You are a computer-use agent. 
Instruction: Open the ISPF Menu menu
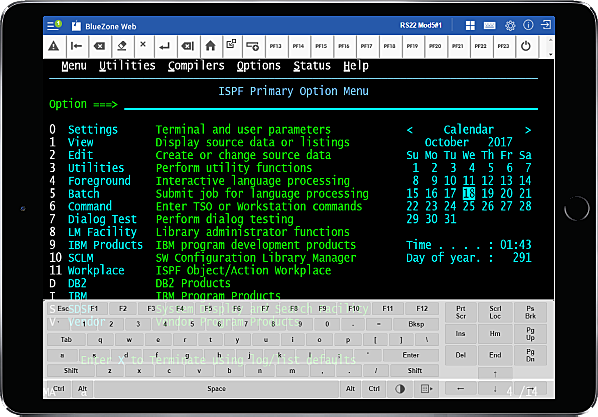coord(74,66)
